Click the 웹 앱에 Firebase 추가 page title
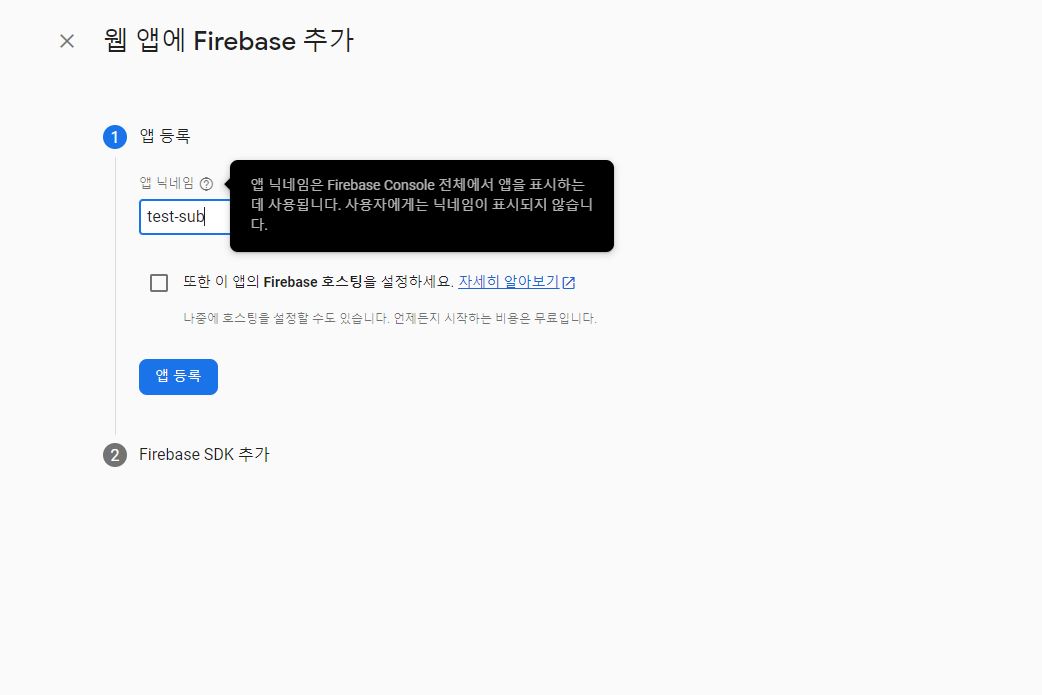1042x695 pixels. point(229,41)
